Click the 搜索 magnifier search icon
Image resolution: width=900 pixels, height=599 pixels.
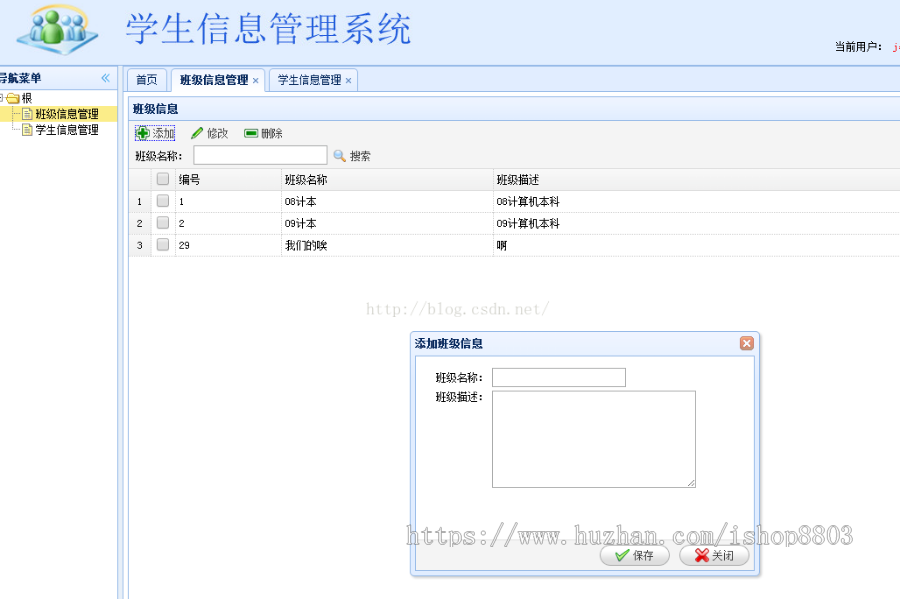click(340, 155)
